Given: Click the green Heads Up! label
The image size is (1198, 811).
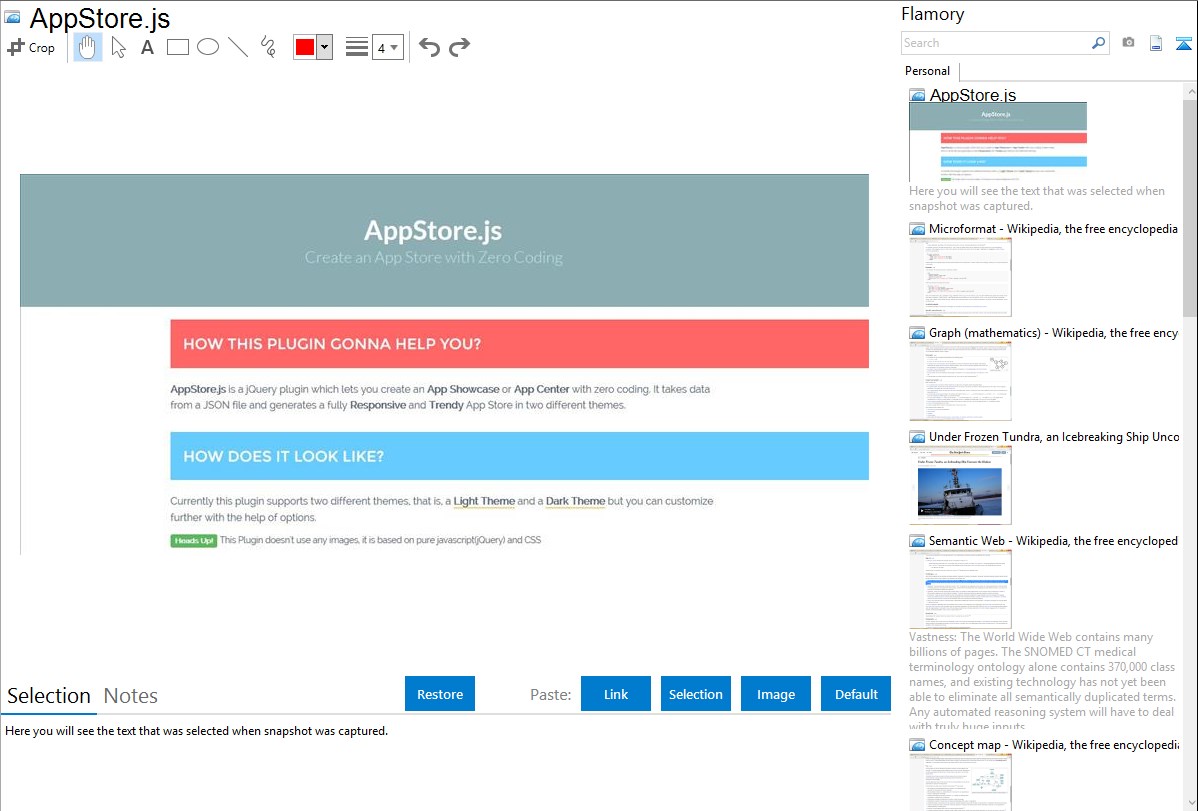Looking at the screenshot, I should point(193,540).
